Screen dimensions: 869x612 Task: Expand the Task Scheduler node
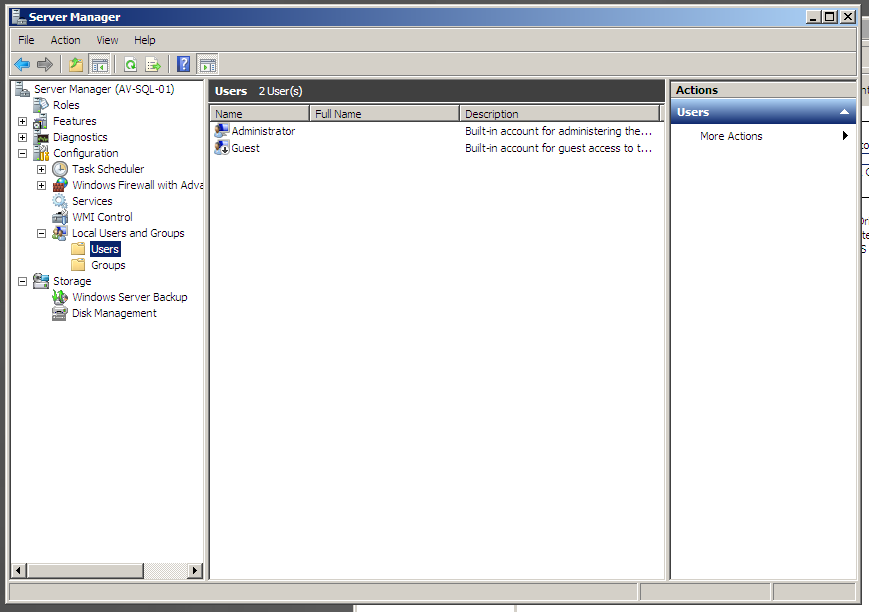pos(42,170)
